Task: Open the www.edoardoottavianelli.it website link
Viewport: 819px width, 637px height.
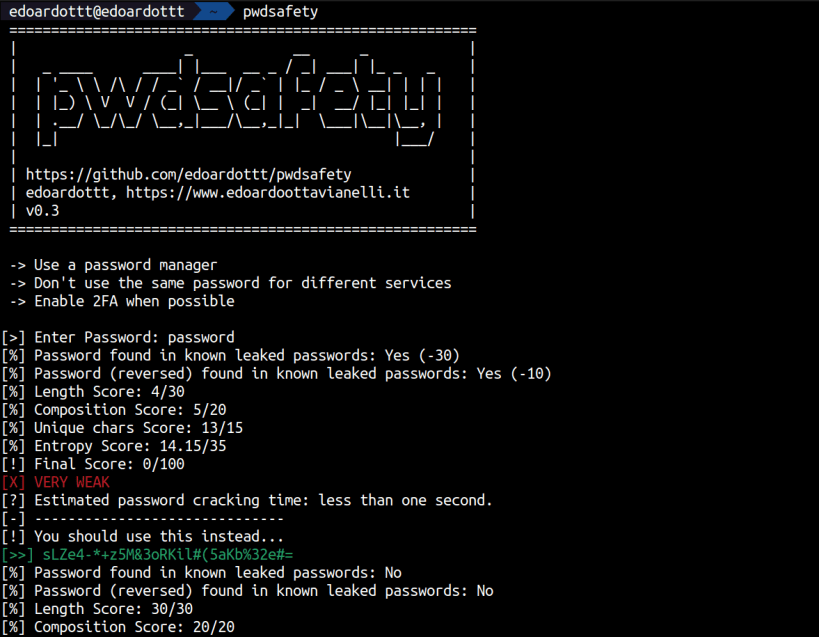Action: click(267, 193)
